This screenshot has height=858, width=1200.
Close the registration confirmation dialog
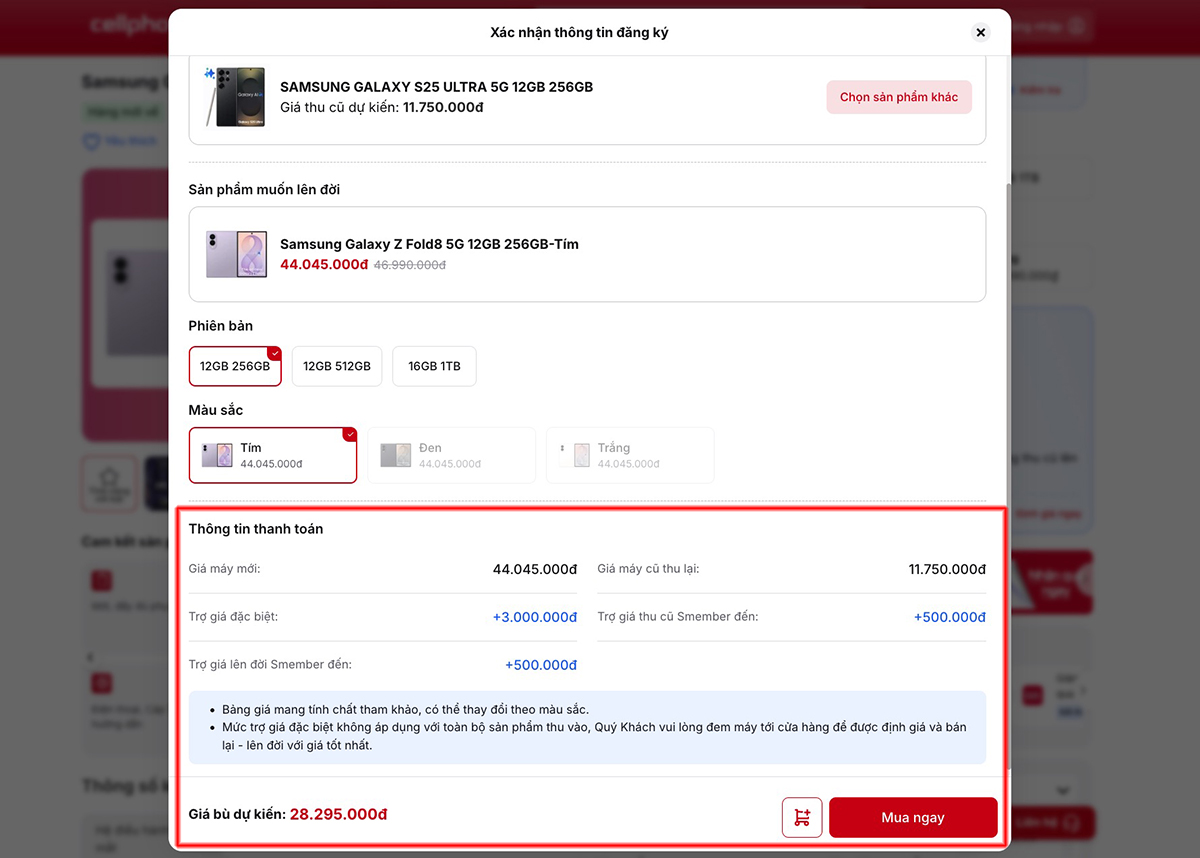pos(980,32)
